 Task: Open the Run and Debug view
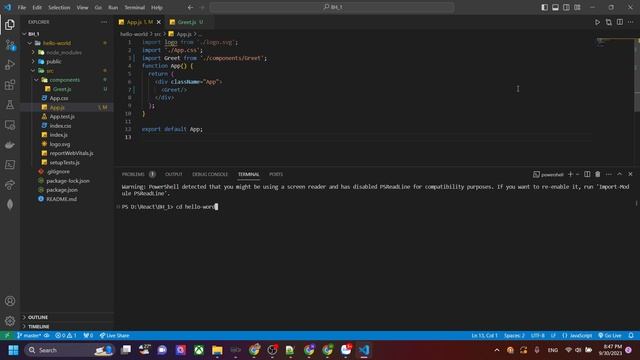[x=10, y=65]
